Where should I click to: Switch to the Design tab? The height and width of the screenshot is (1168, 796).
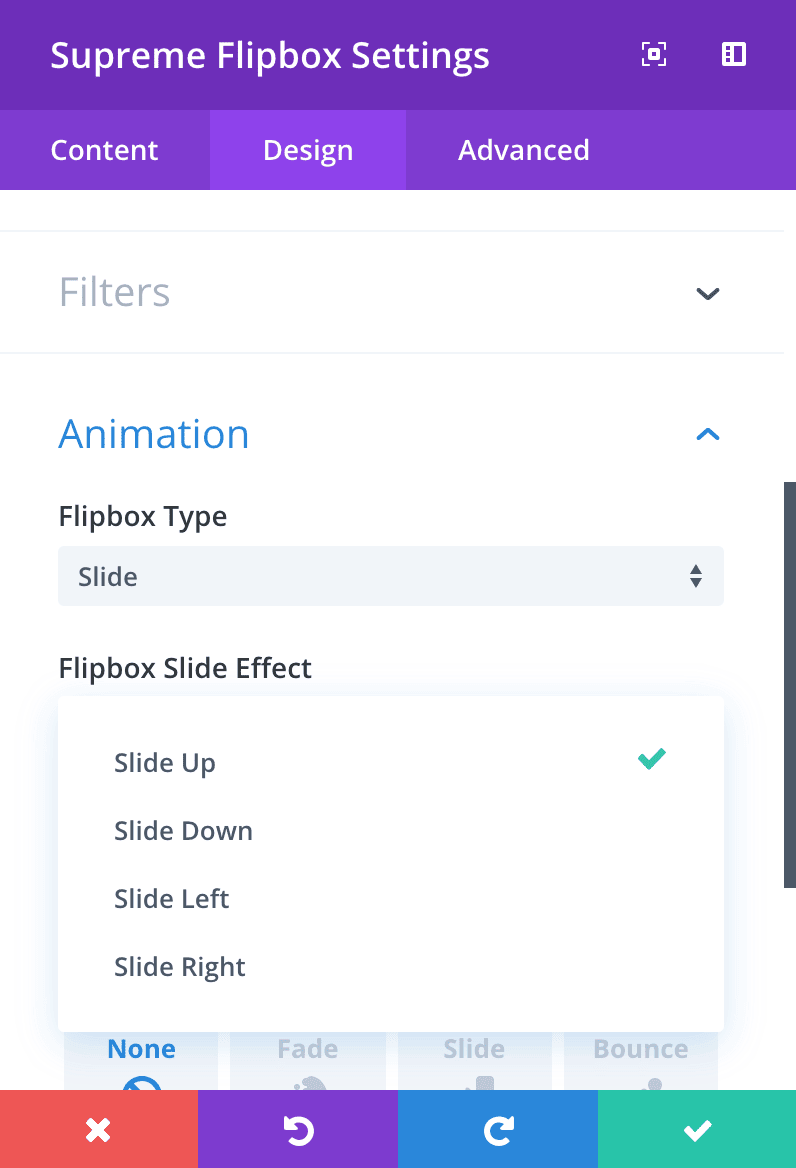click(308, 150)
